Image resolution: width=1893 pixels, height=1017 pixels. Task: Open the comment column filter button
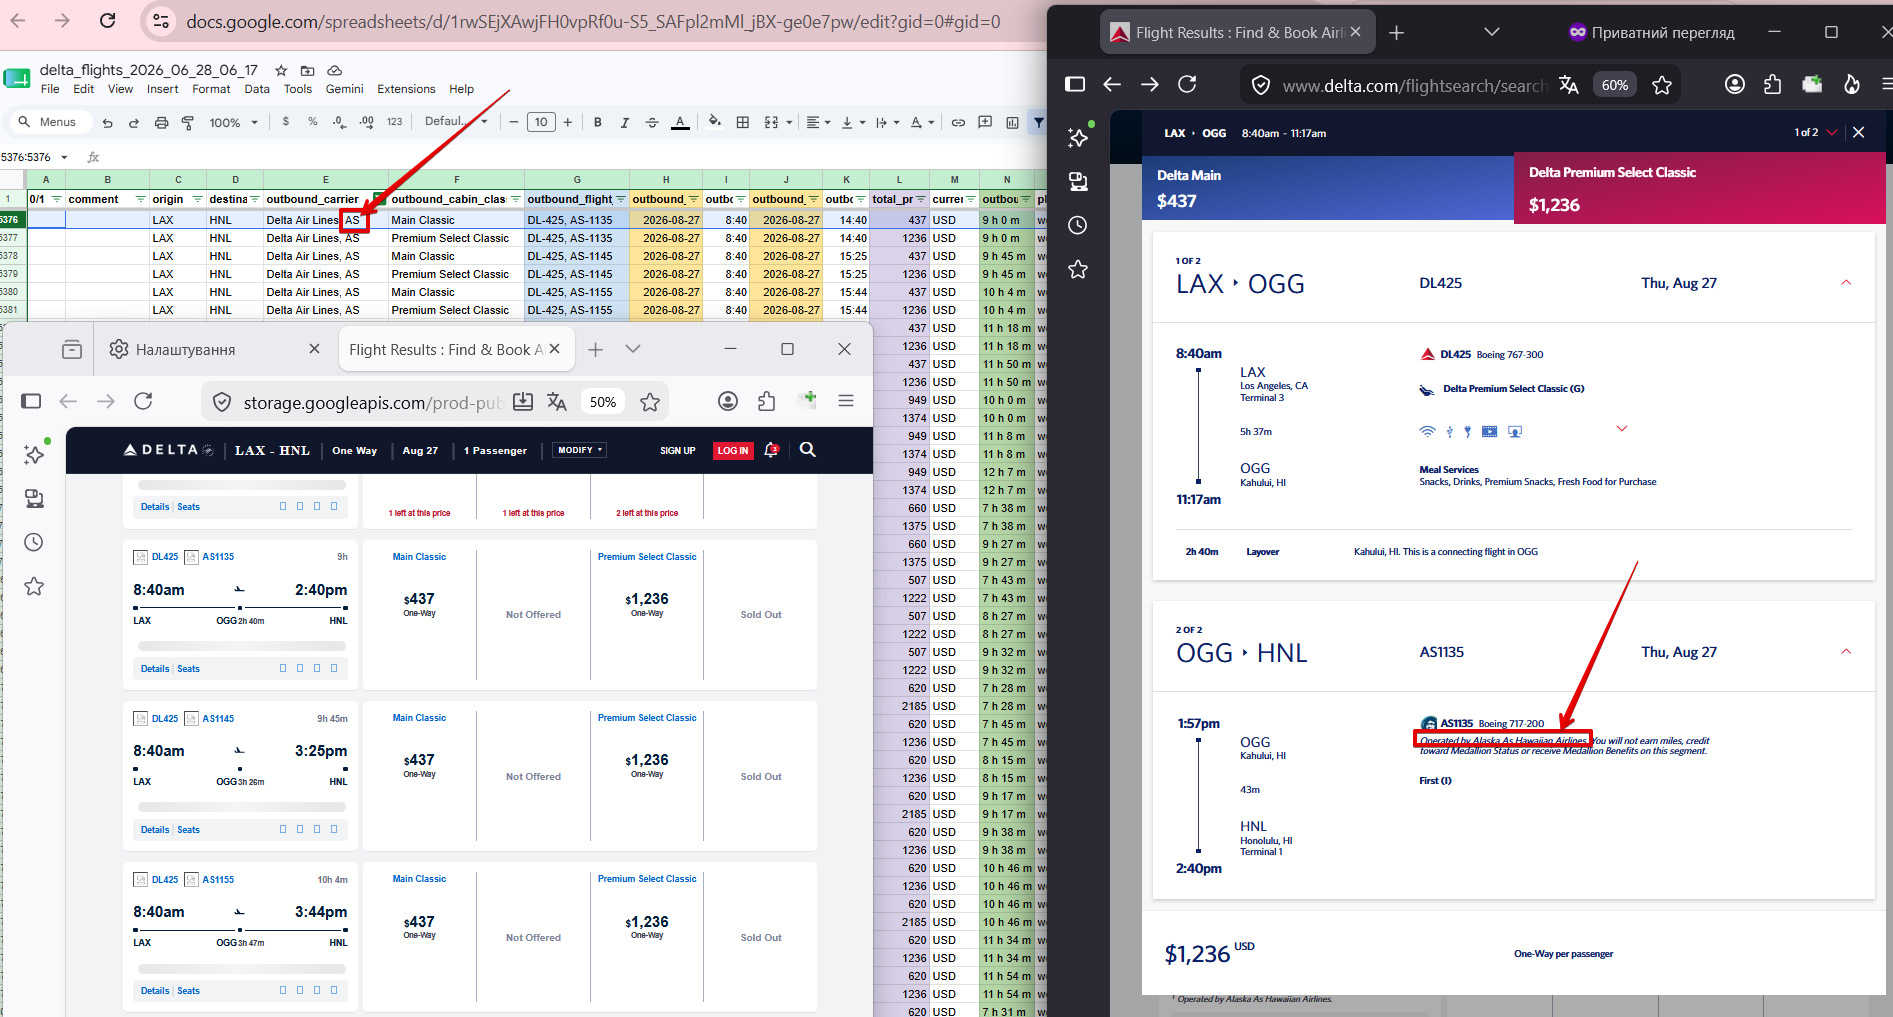pyautogui.click(x=141, y=199)
